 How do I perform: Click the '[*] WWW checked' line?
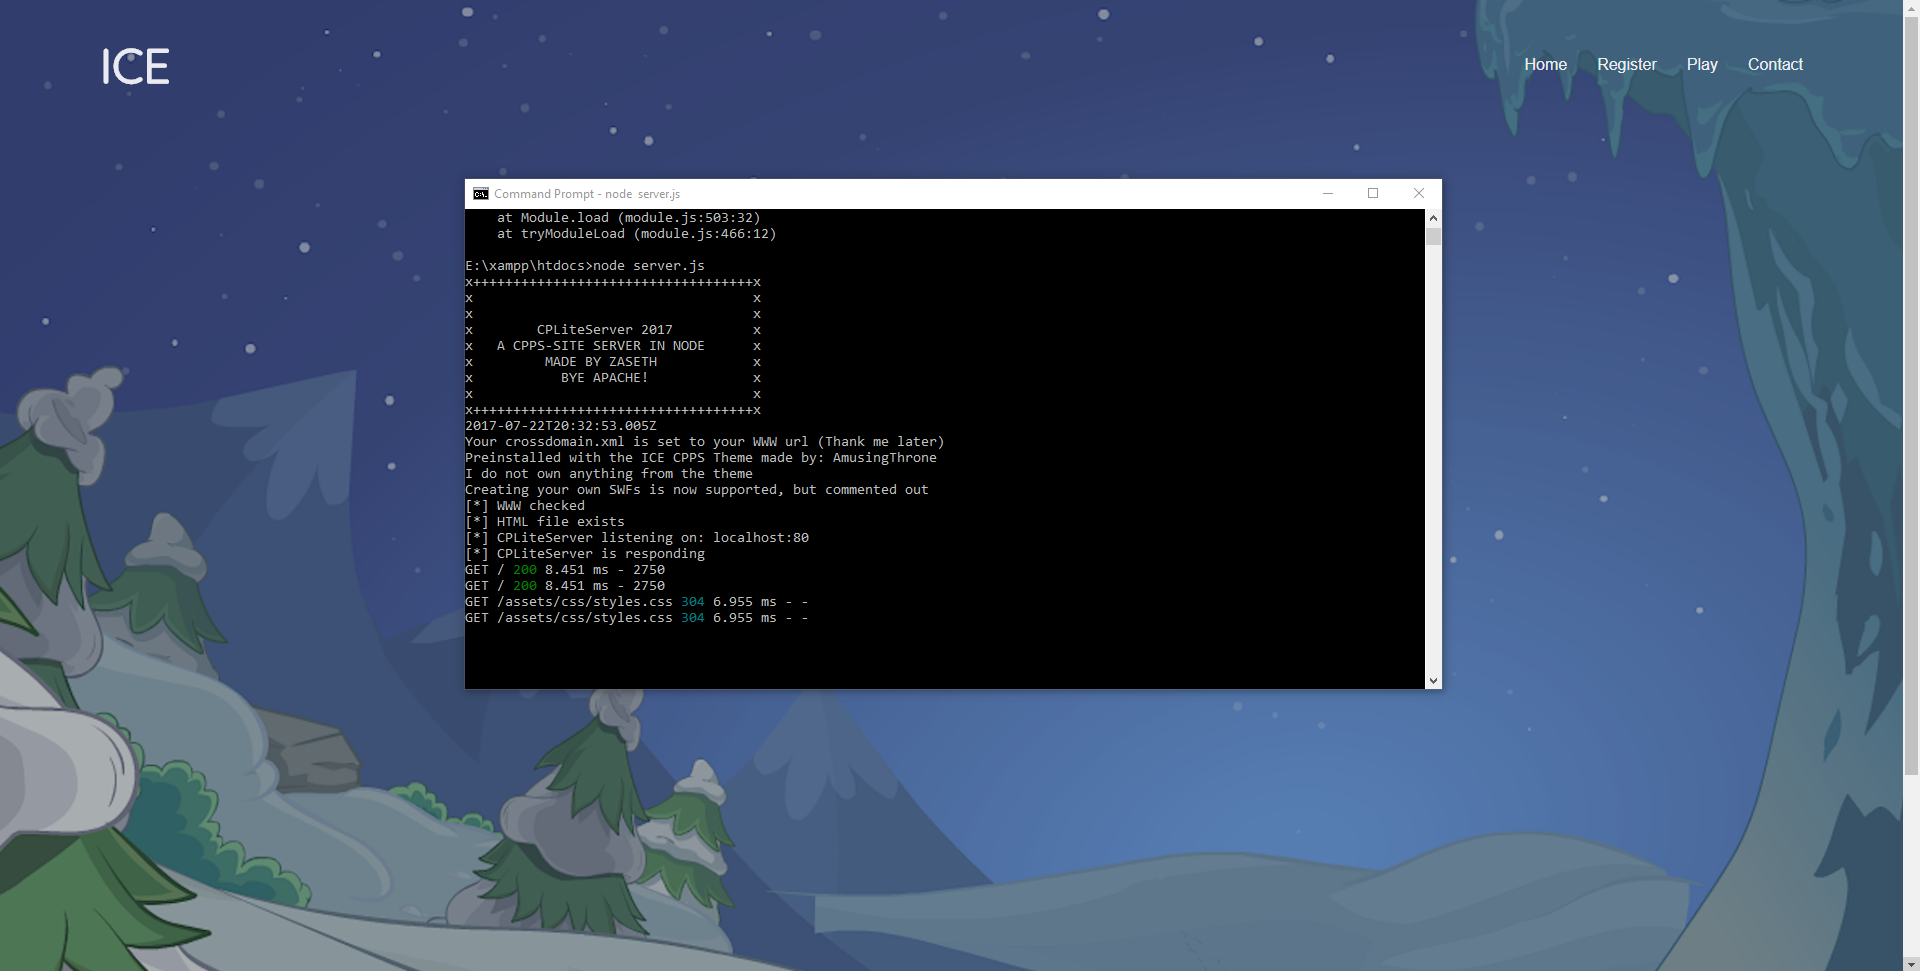pos(525,506)
